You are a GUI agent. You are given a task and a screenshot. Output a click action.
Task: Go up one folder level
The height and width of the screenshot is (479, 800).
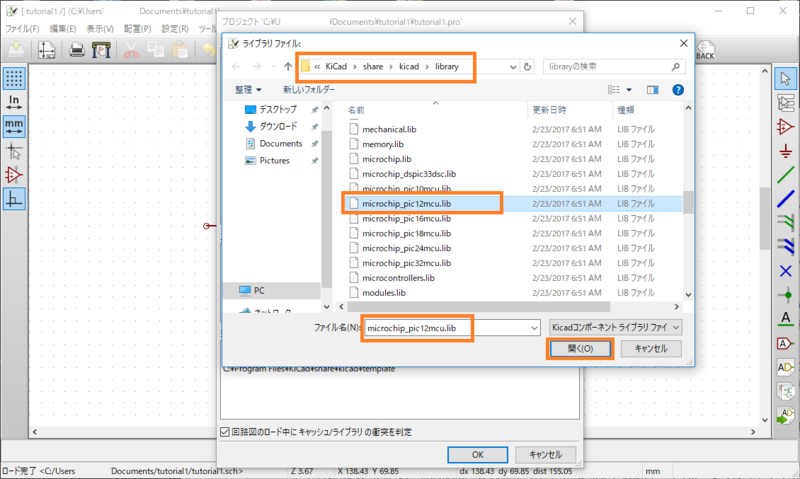point(288,67)
